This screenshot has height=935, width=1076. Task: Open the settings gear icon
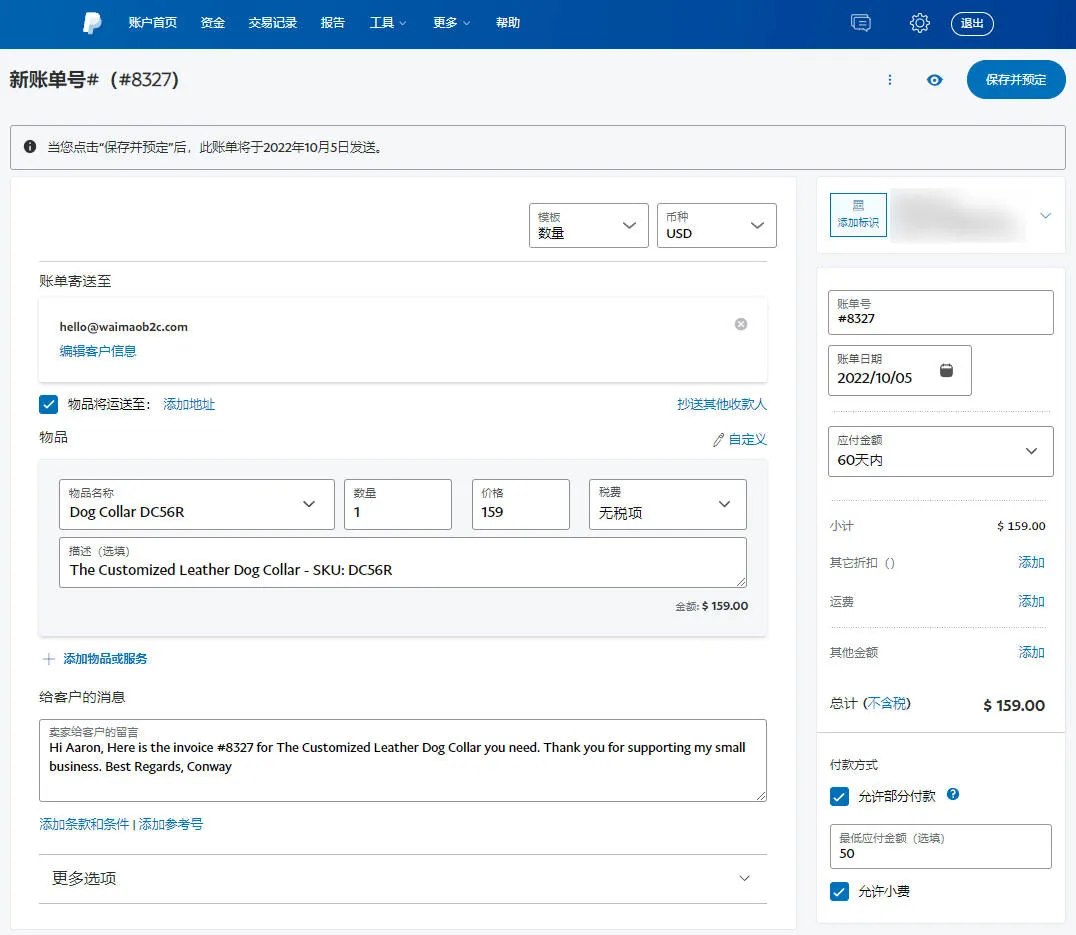(920, 23)
